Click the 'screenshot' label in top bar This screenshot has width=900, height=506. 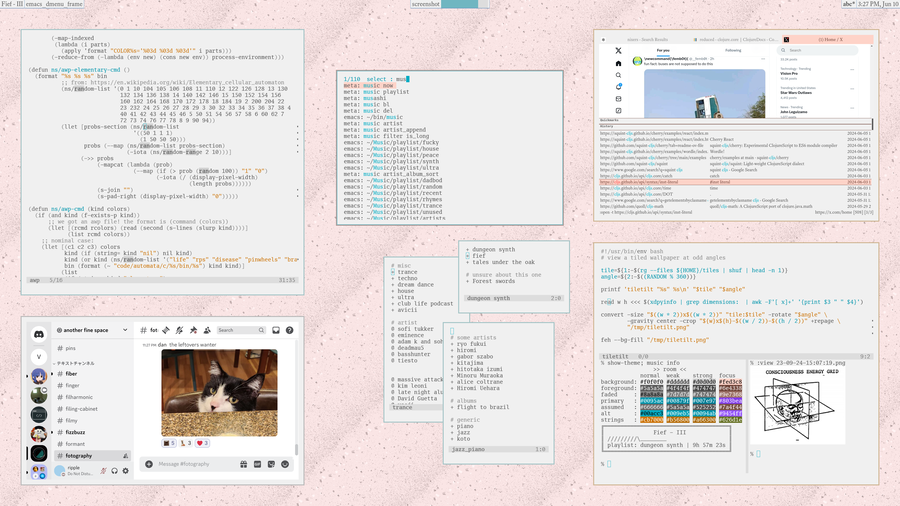click(425, 4)
